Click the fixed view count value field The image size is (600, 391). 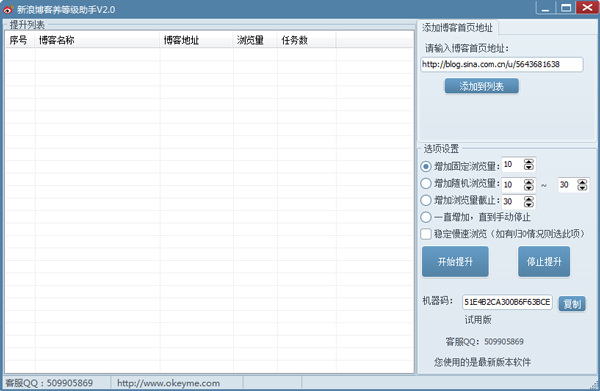pos(512,165)
